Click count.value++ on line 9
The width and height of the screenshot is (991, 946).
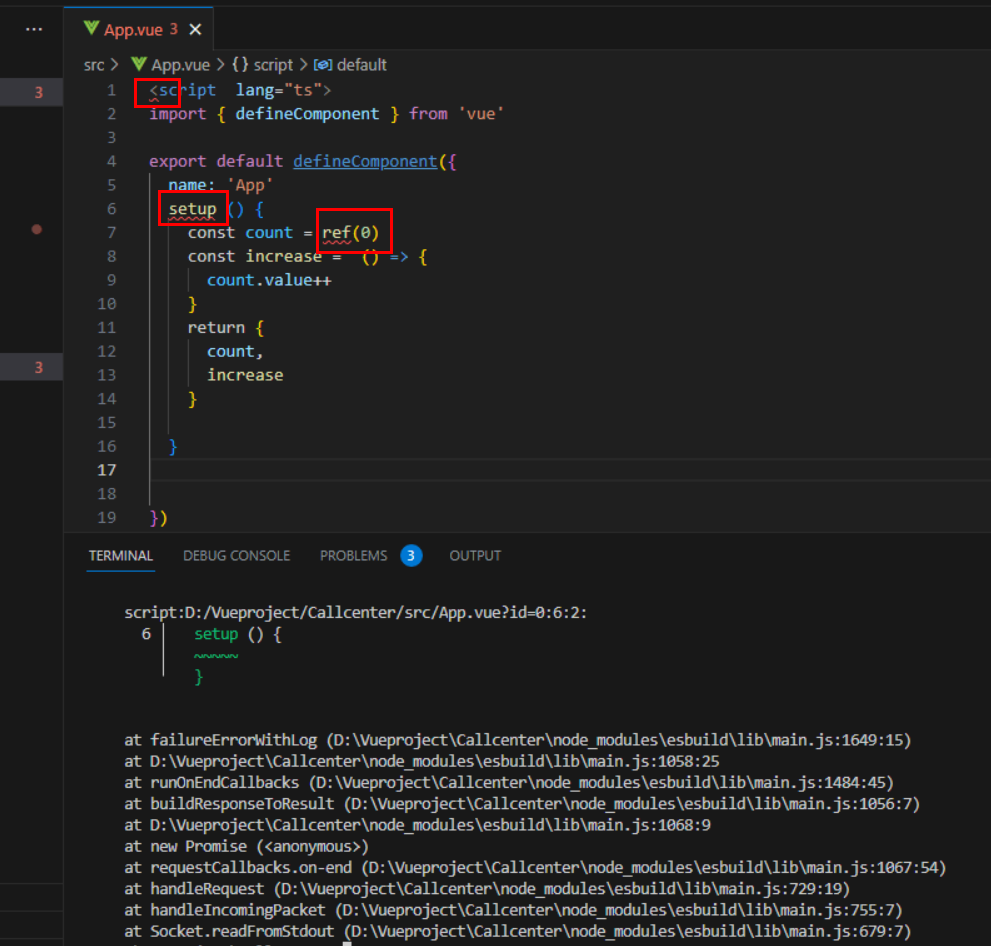[x=269, y=281]
